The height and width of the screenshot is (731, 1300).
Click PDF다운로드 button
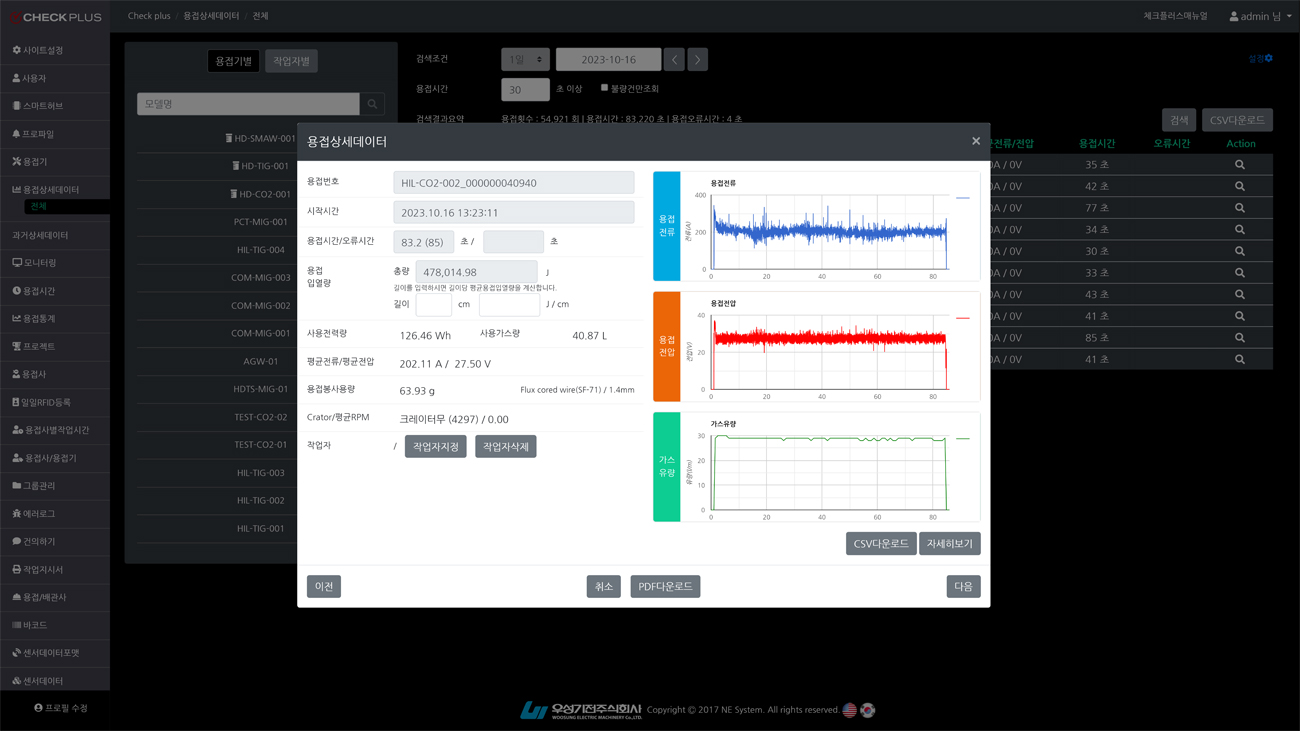665,587
